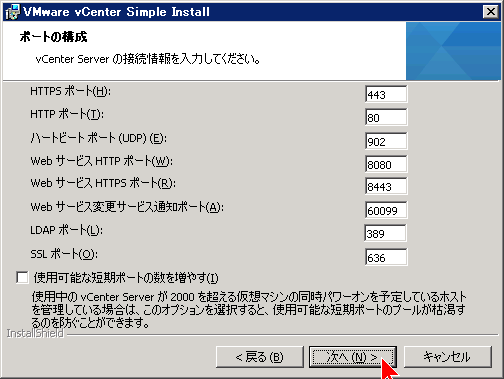Image resolution: width=504 pixels, height=379 pixels.
Task: Click the SSL ポート field showing 636
Action: [386, 257]
